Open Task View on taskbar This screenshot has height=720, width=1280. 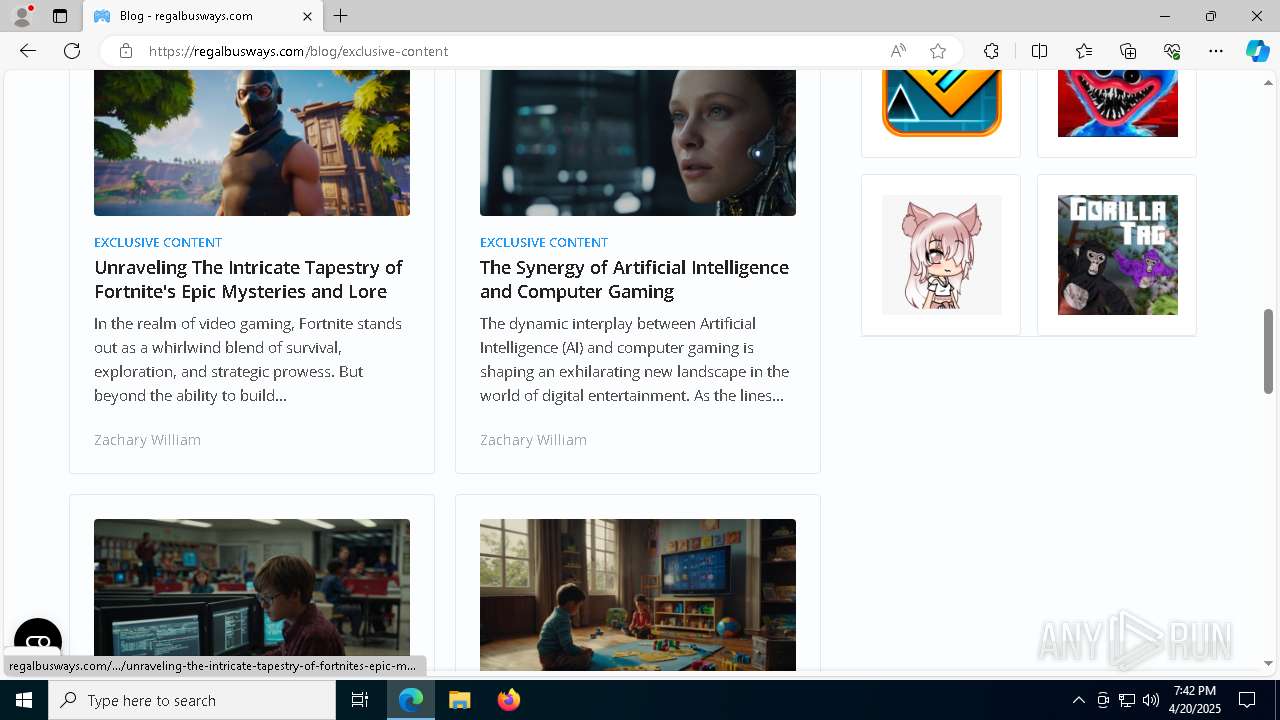point(360,700)
